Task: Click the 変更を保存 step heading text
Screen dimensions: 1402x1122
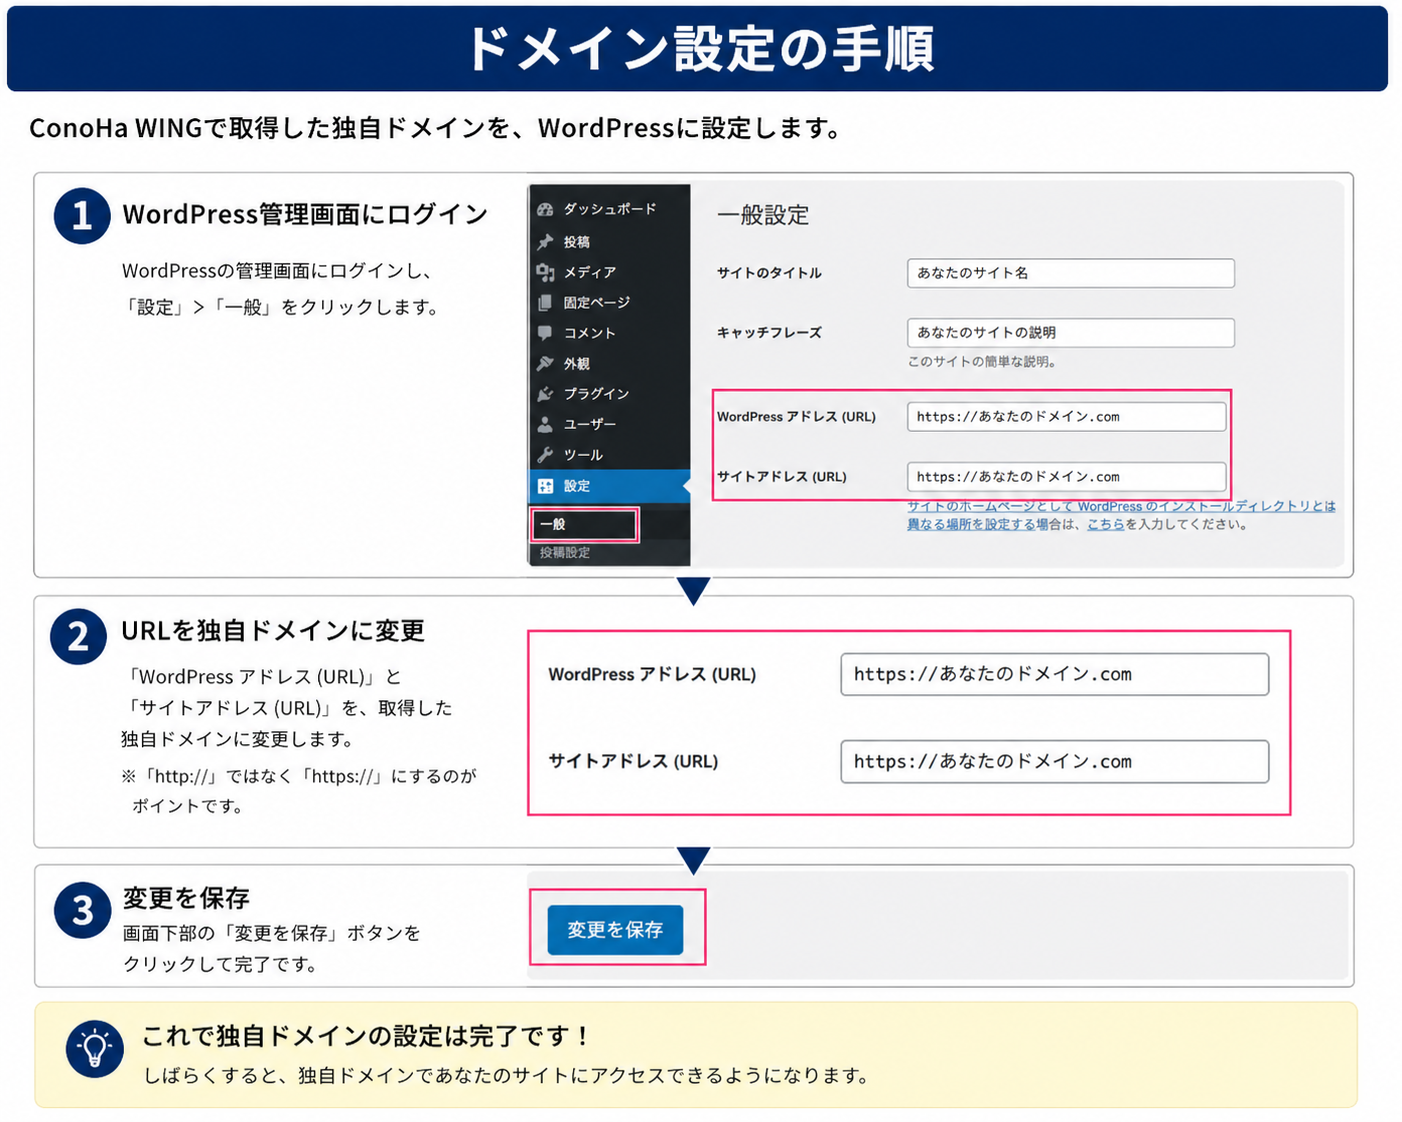Action: point(186,898)
